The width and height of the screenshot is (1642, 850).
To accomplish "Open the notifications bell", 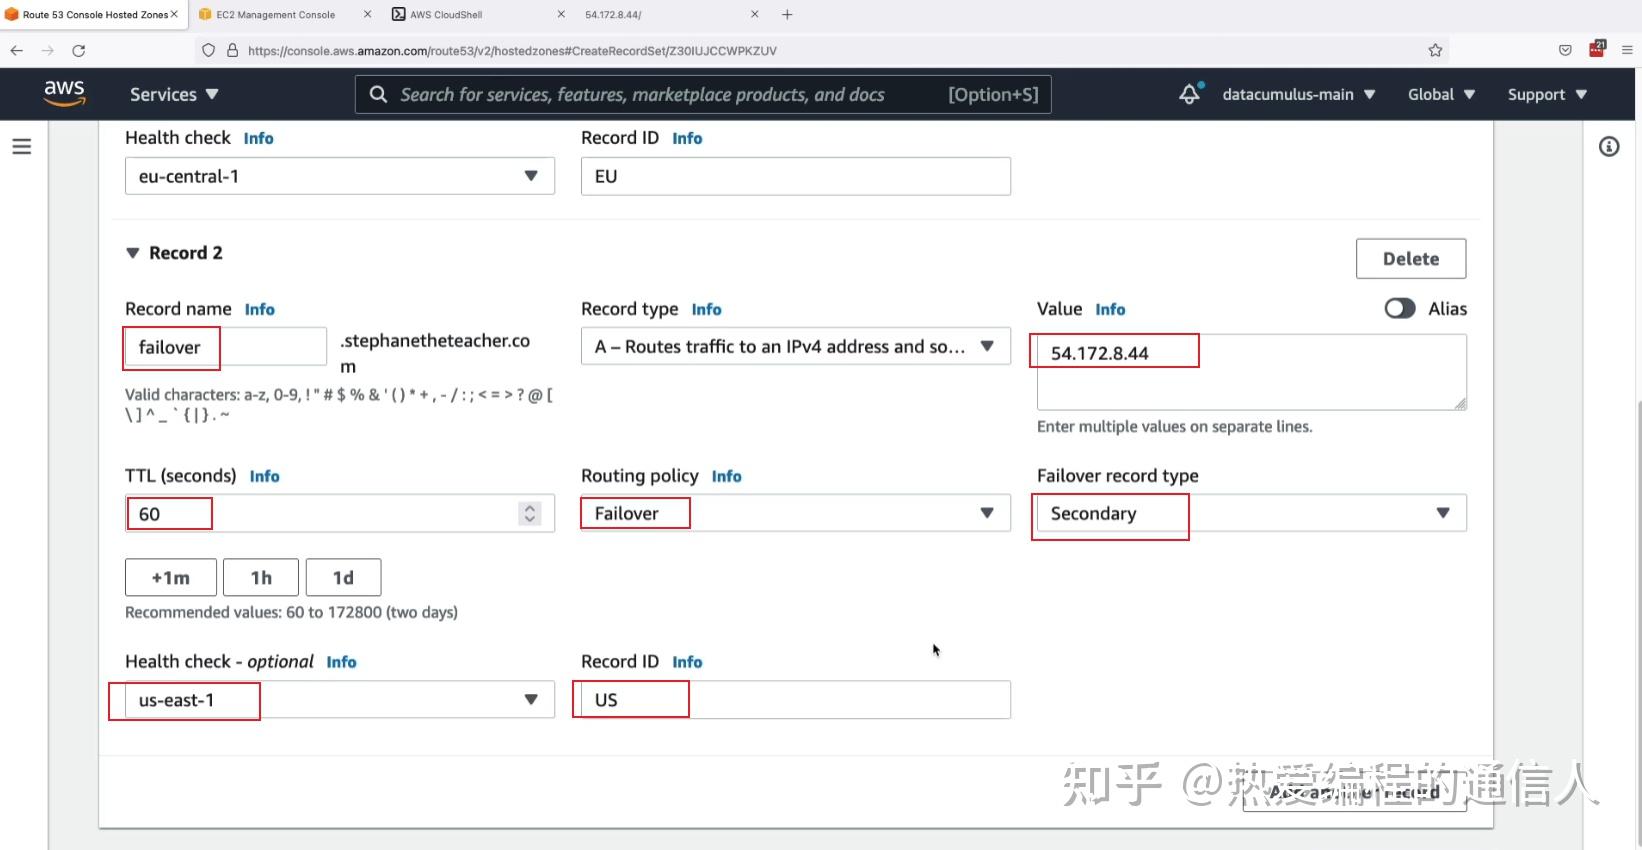I will (1190, 93).
